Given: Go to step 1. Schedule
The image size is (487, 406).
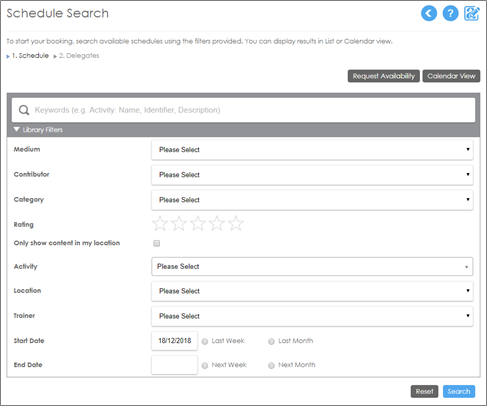Looking at the screenshot, I should click(x=30, y=56).
